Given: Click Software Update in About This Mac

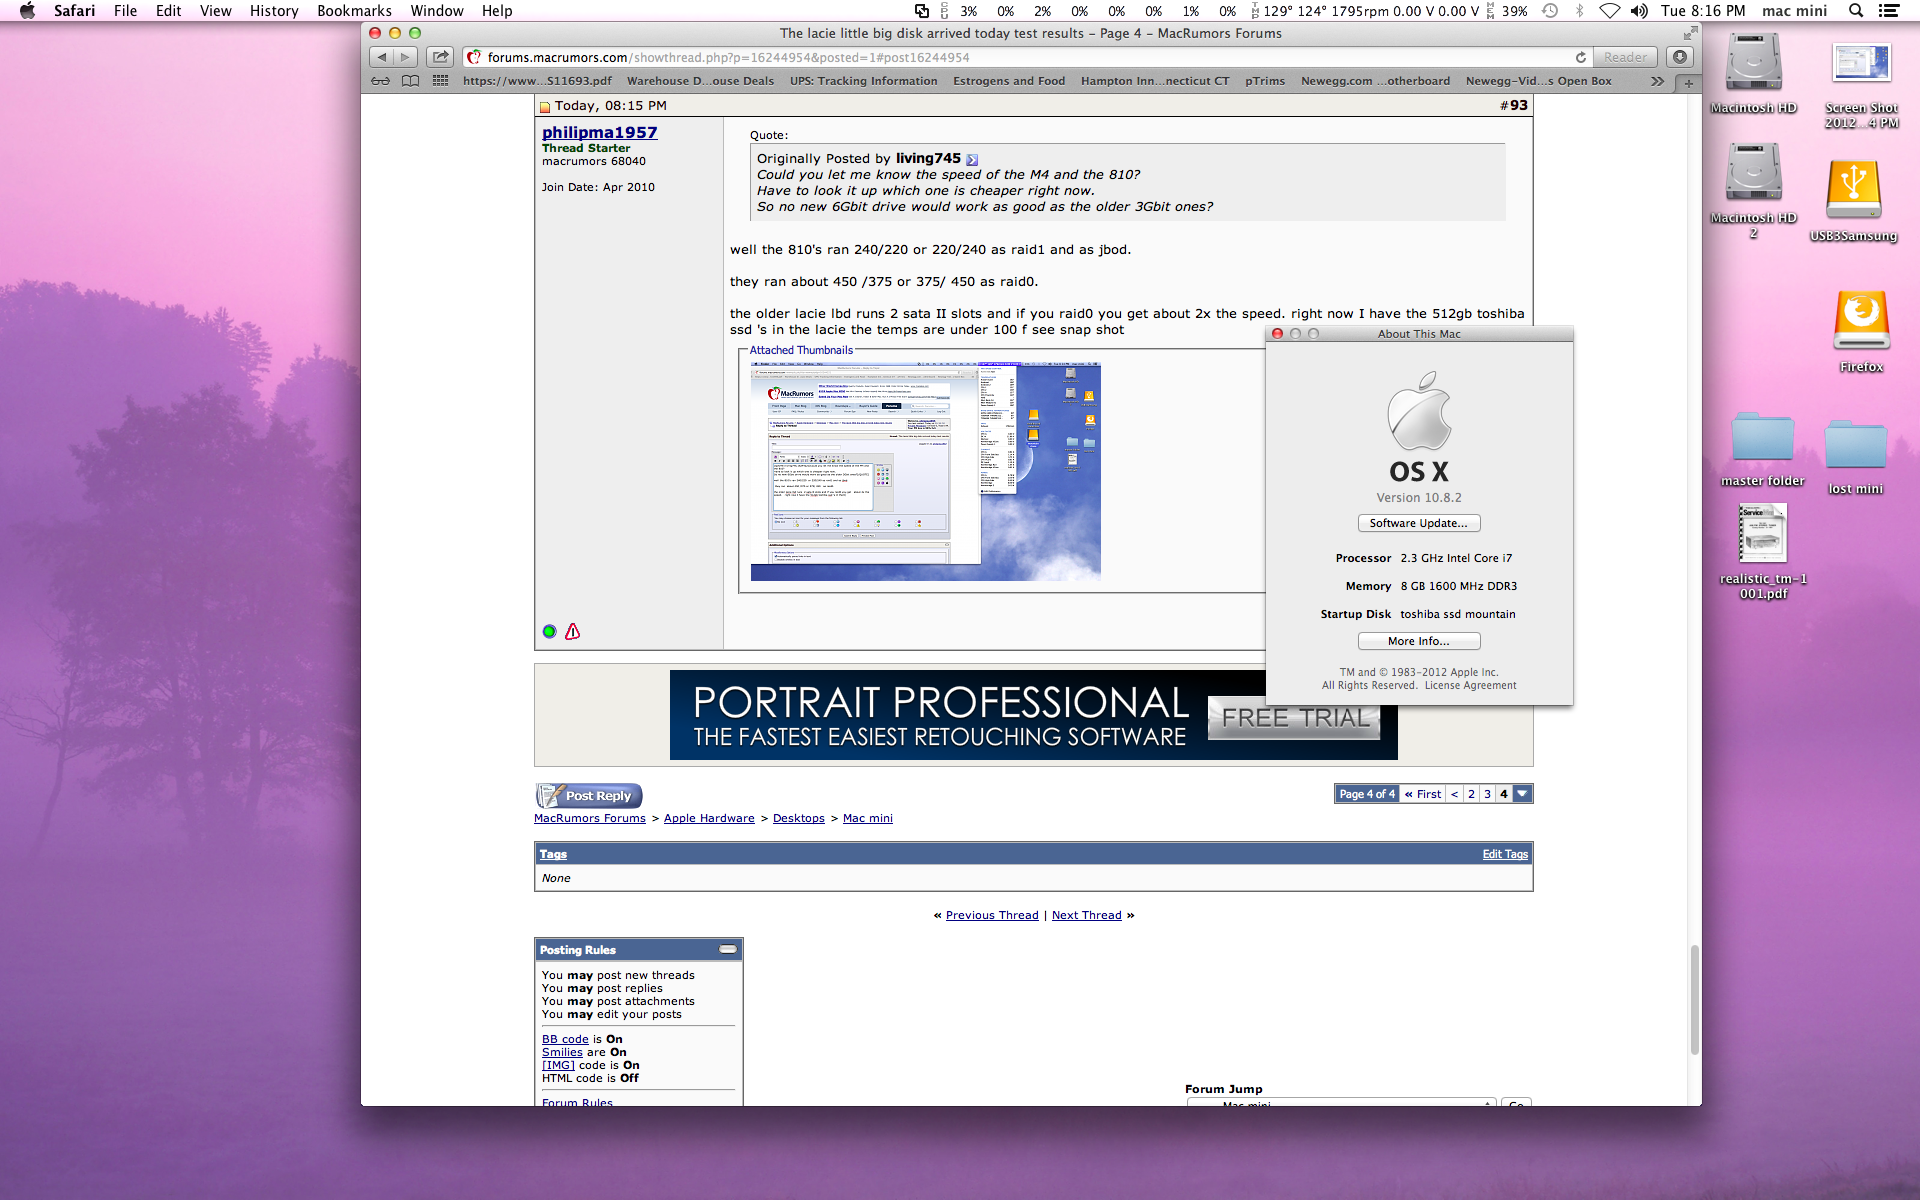Looking at the screenshot, I should pos(1418,523).
